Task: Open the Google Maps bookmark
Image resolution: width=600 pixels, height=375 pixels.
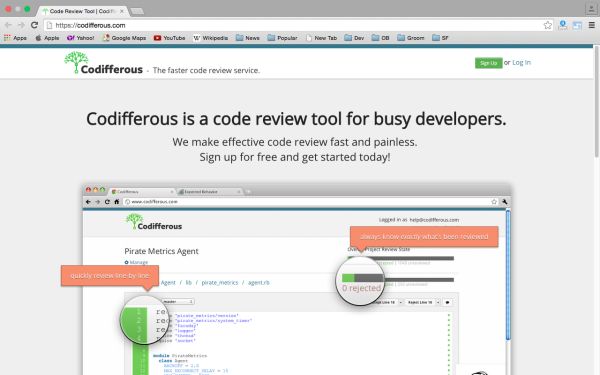Action: click(124, 38)
